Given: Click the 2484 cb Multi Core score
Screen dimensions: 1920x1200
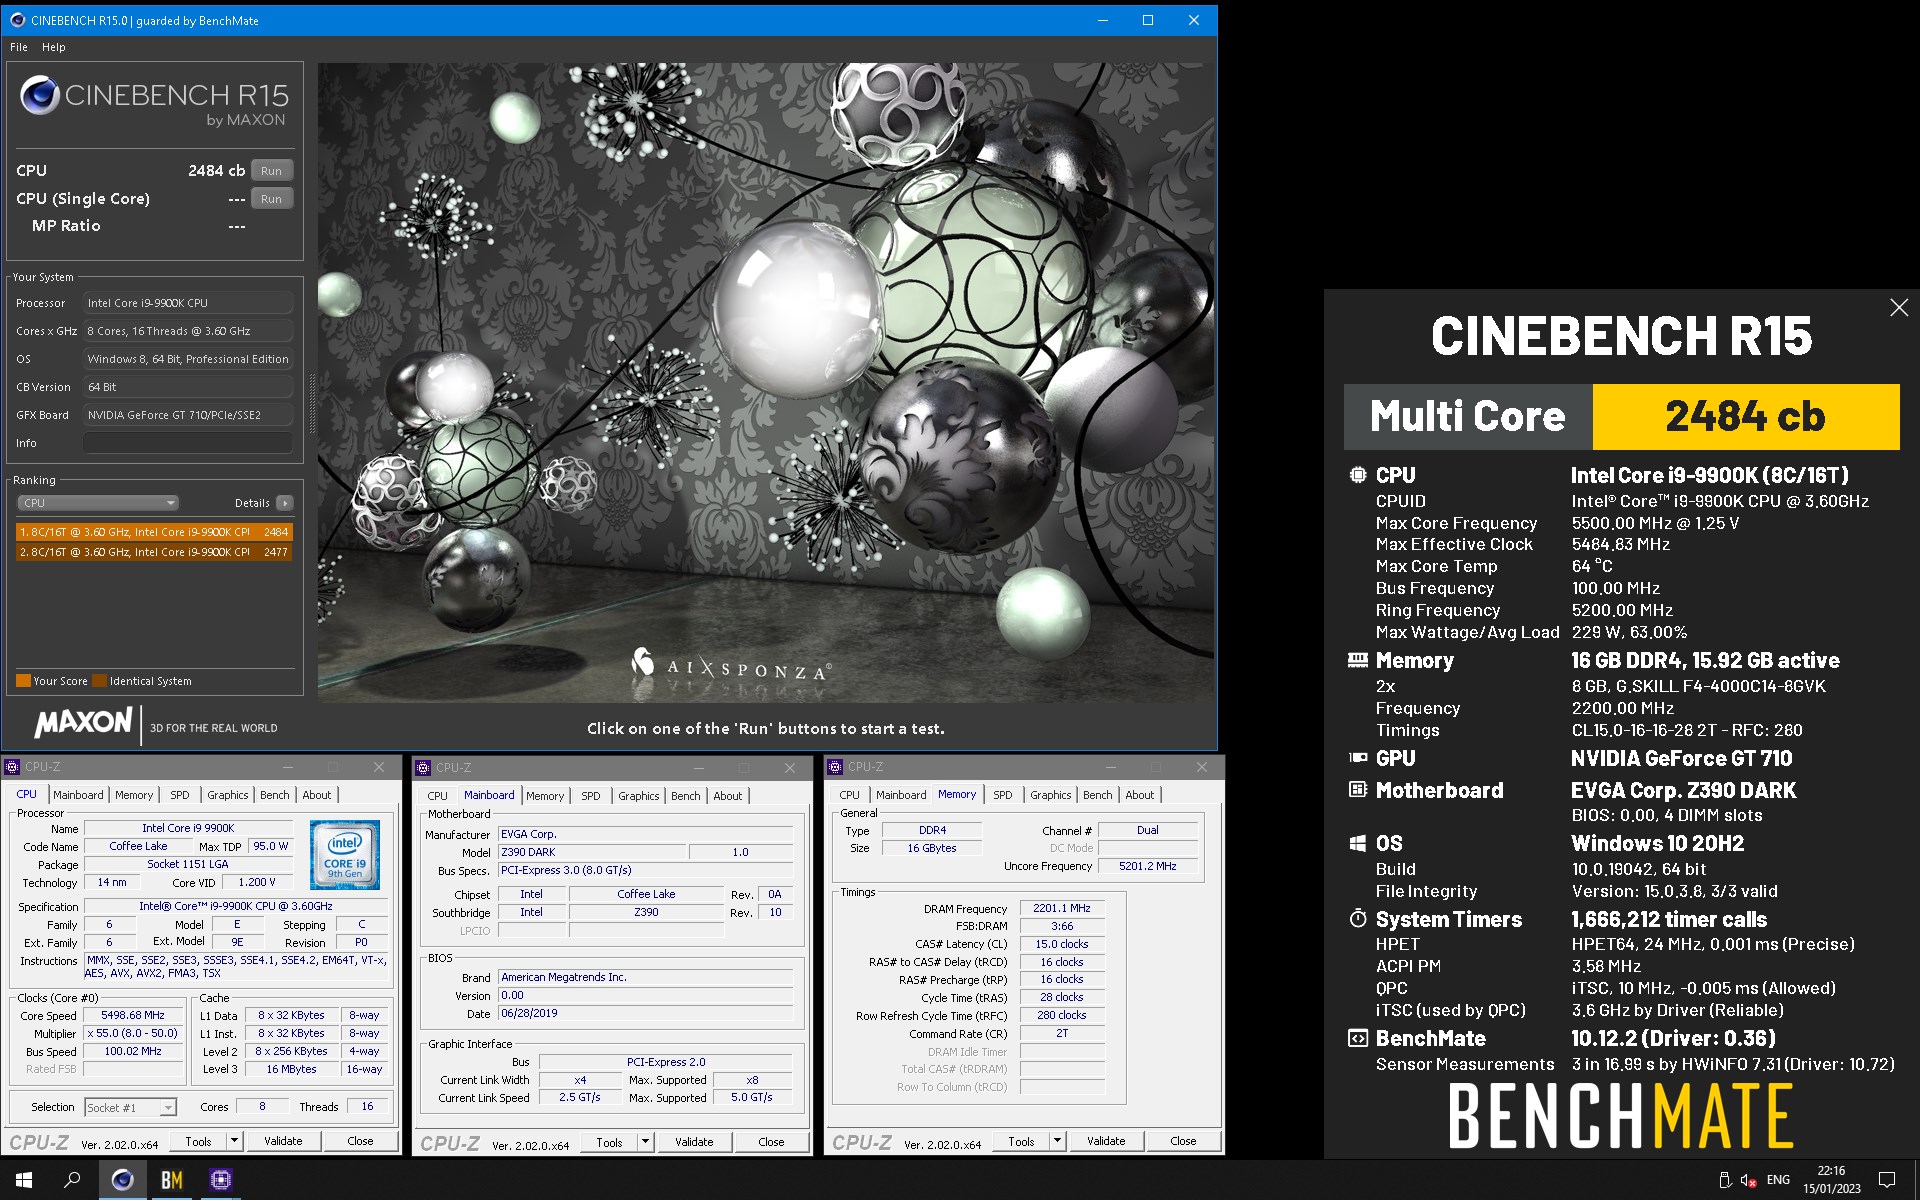Looking at the screenshot, I should [x=1745, y=416].
